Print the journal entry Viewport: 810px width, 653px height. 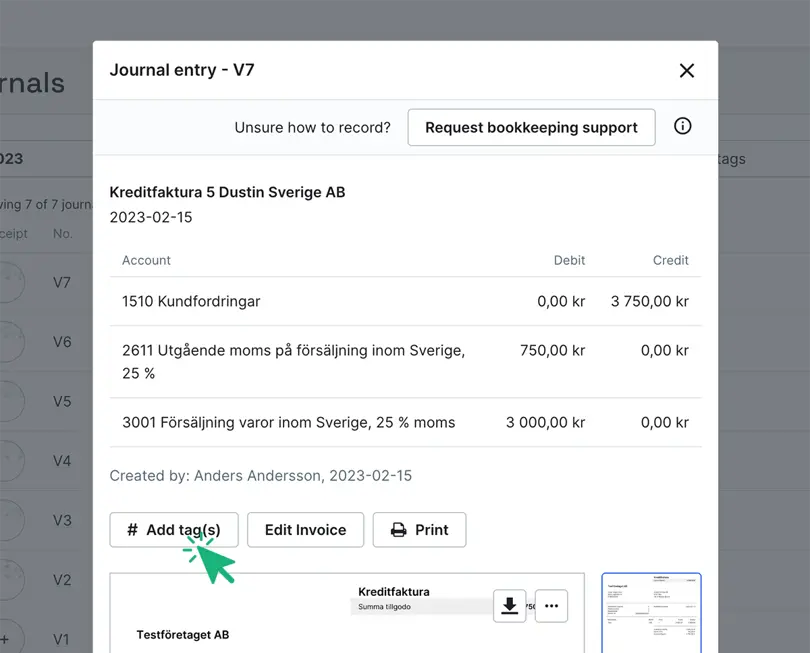point(419,530)
